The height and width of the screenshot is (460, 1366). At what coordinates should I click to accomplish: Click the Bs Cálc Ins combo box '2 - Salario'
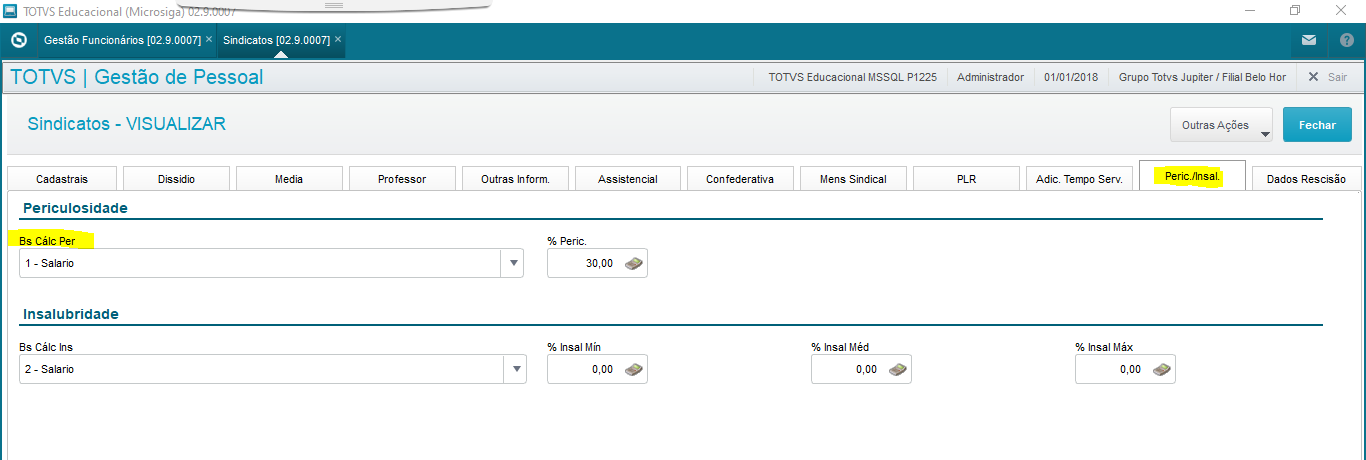(271, 369)
